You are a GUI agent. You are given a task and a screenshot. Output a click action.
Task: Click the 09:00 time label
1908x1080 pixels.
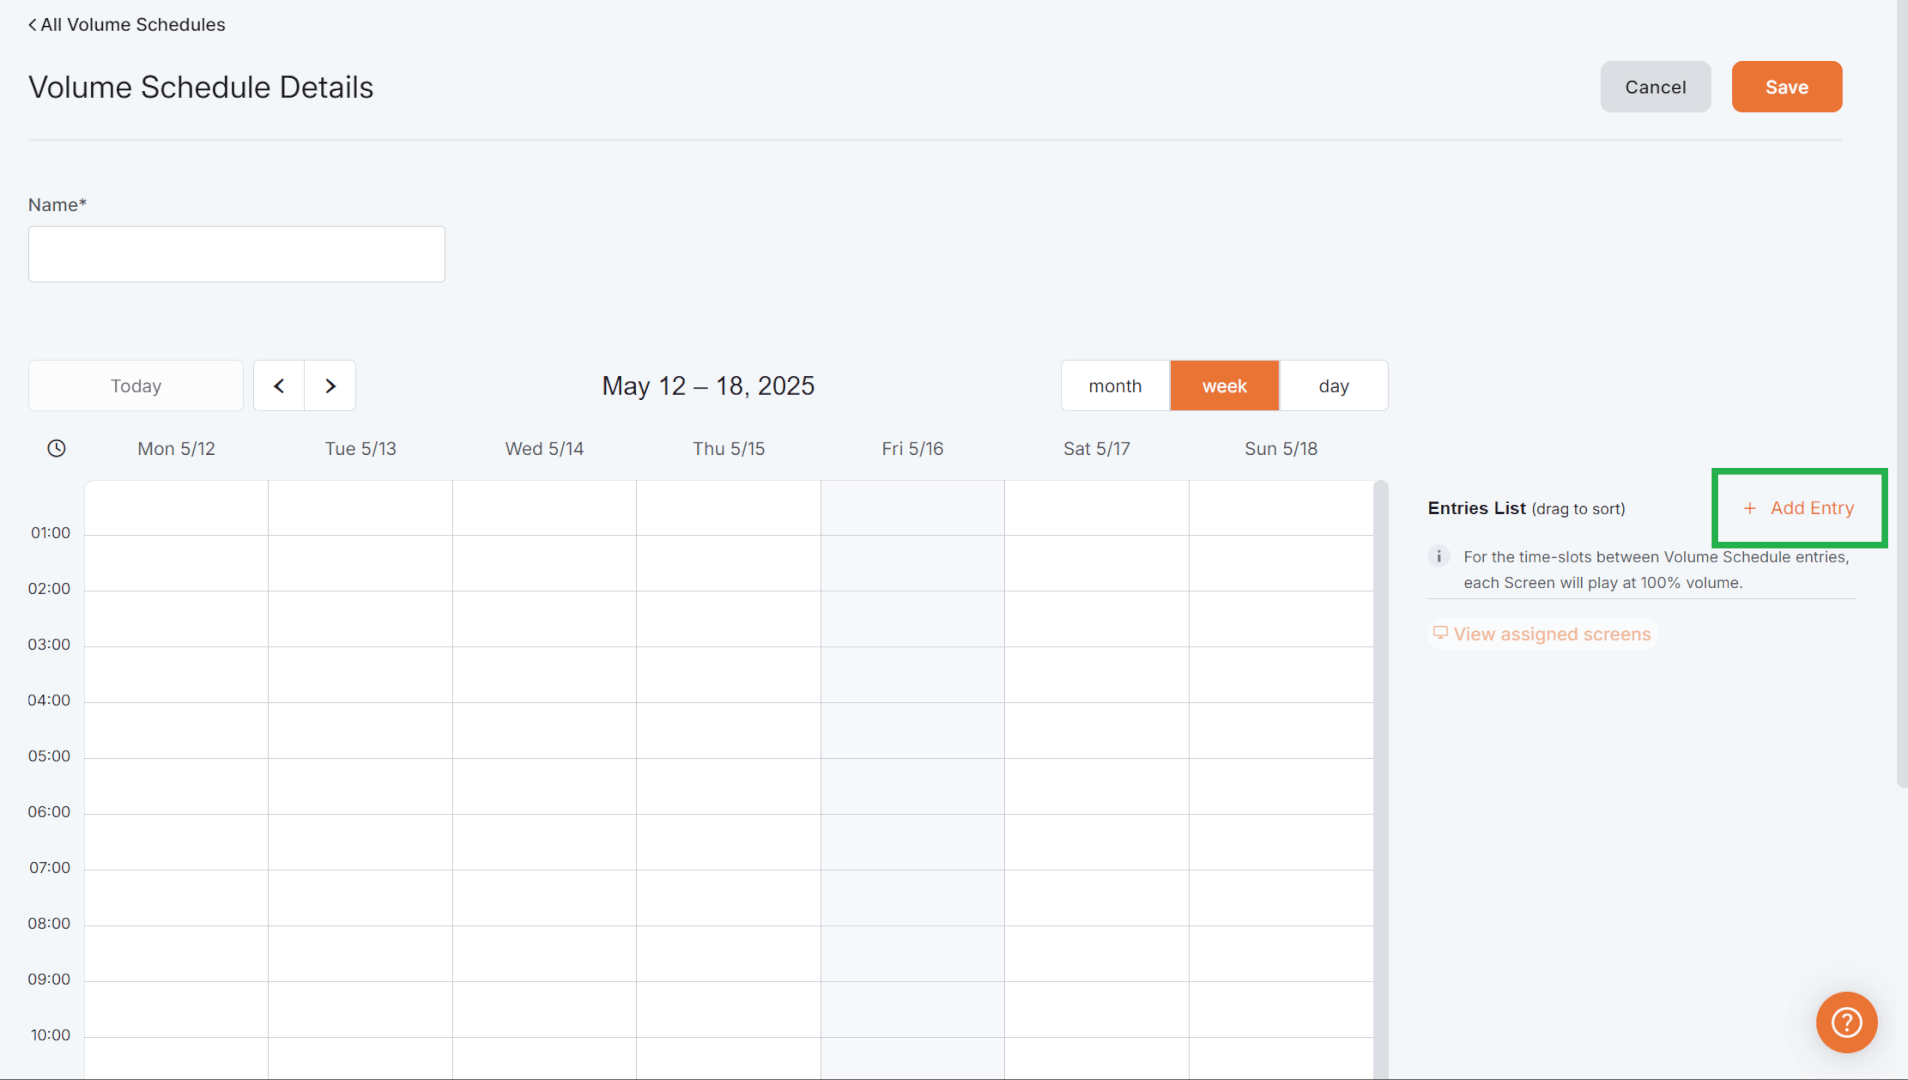tap(49, 979)
